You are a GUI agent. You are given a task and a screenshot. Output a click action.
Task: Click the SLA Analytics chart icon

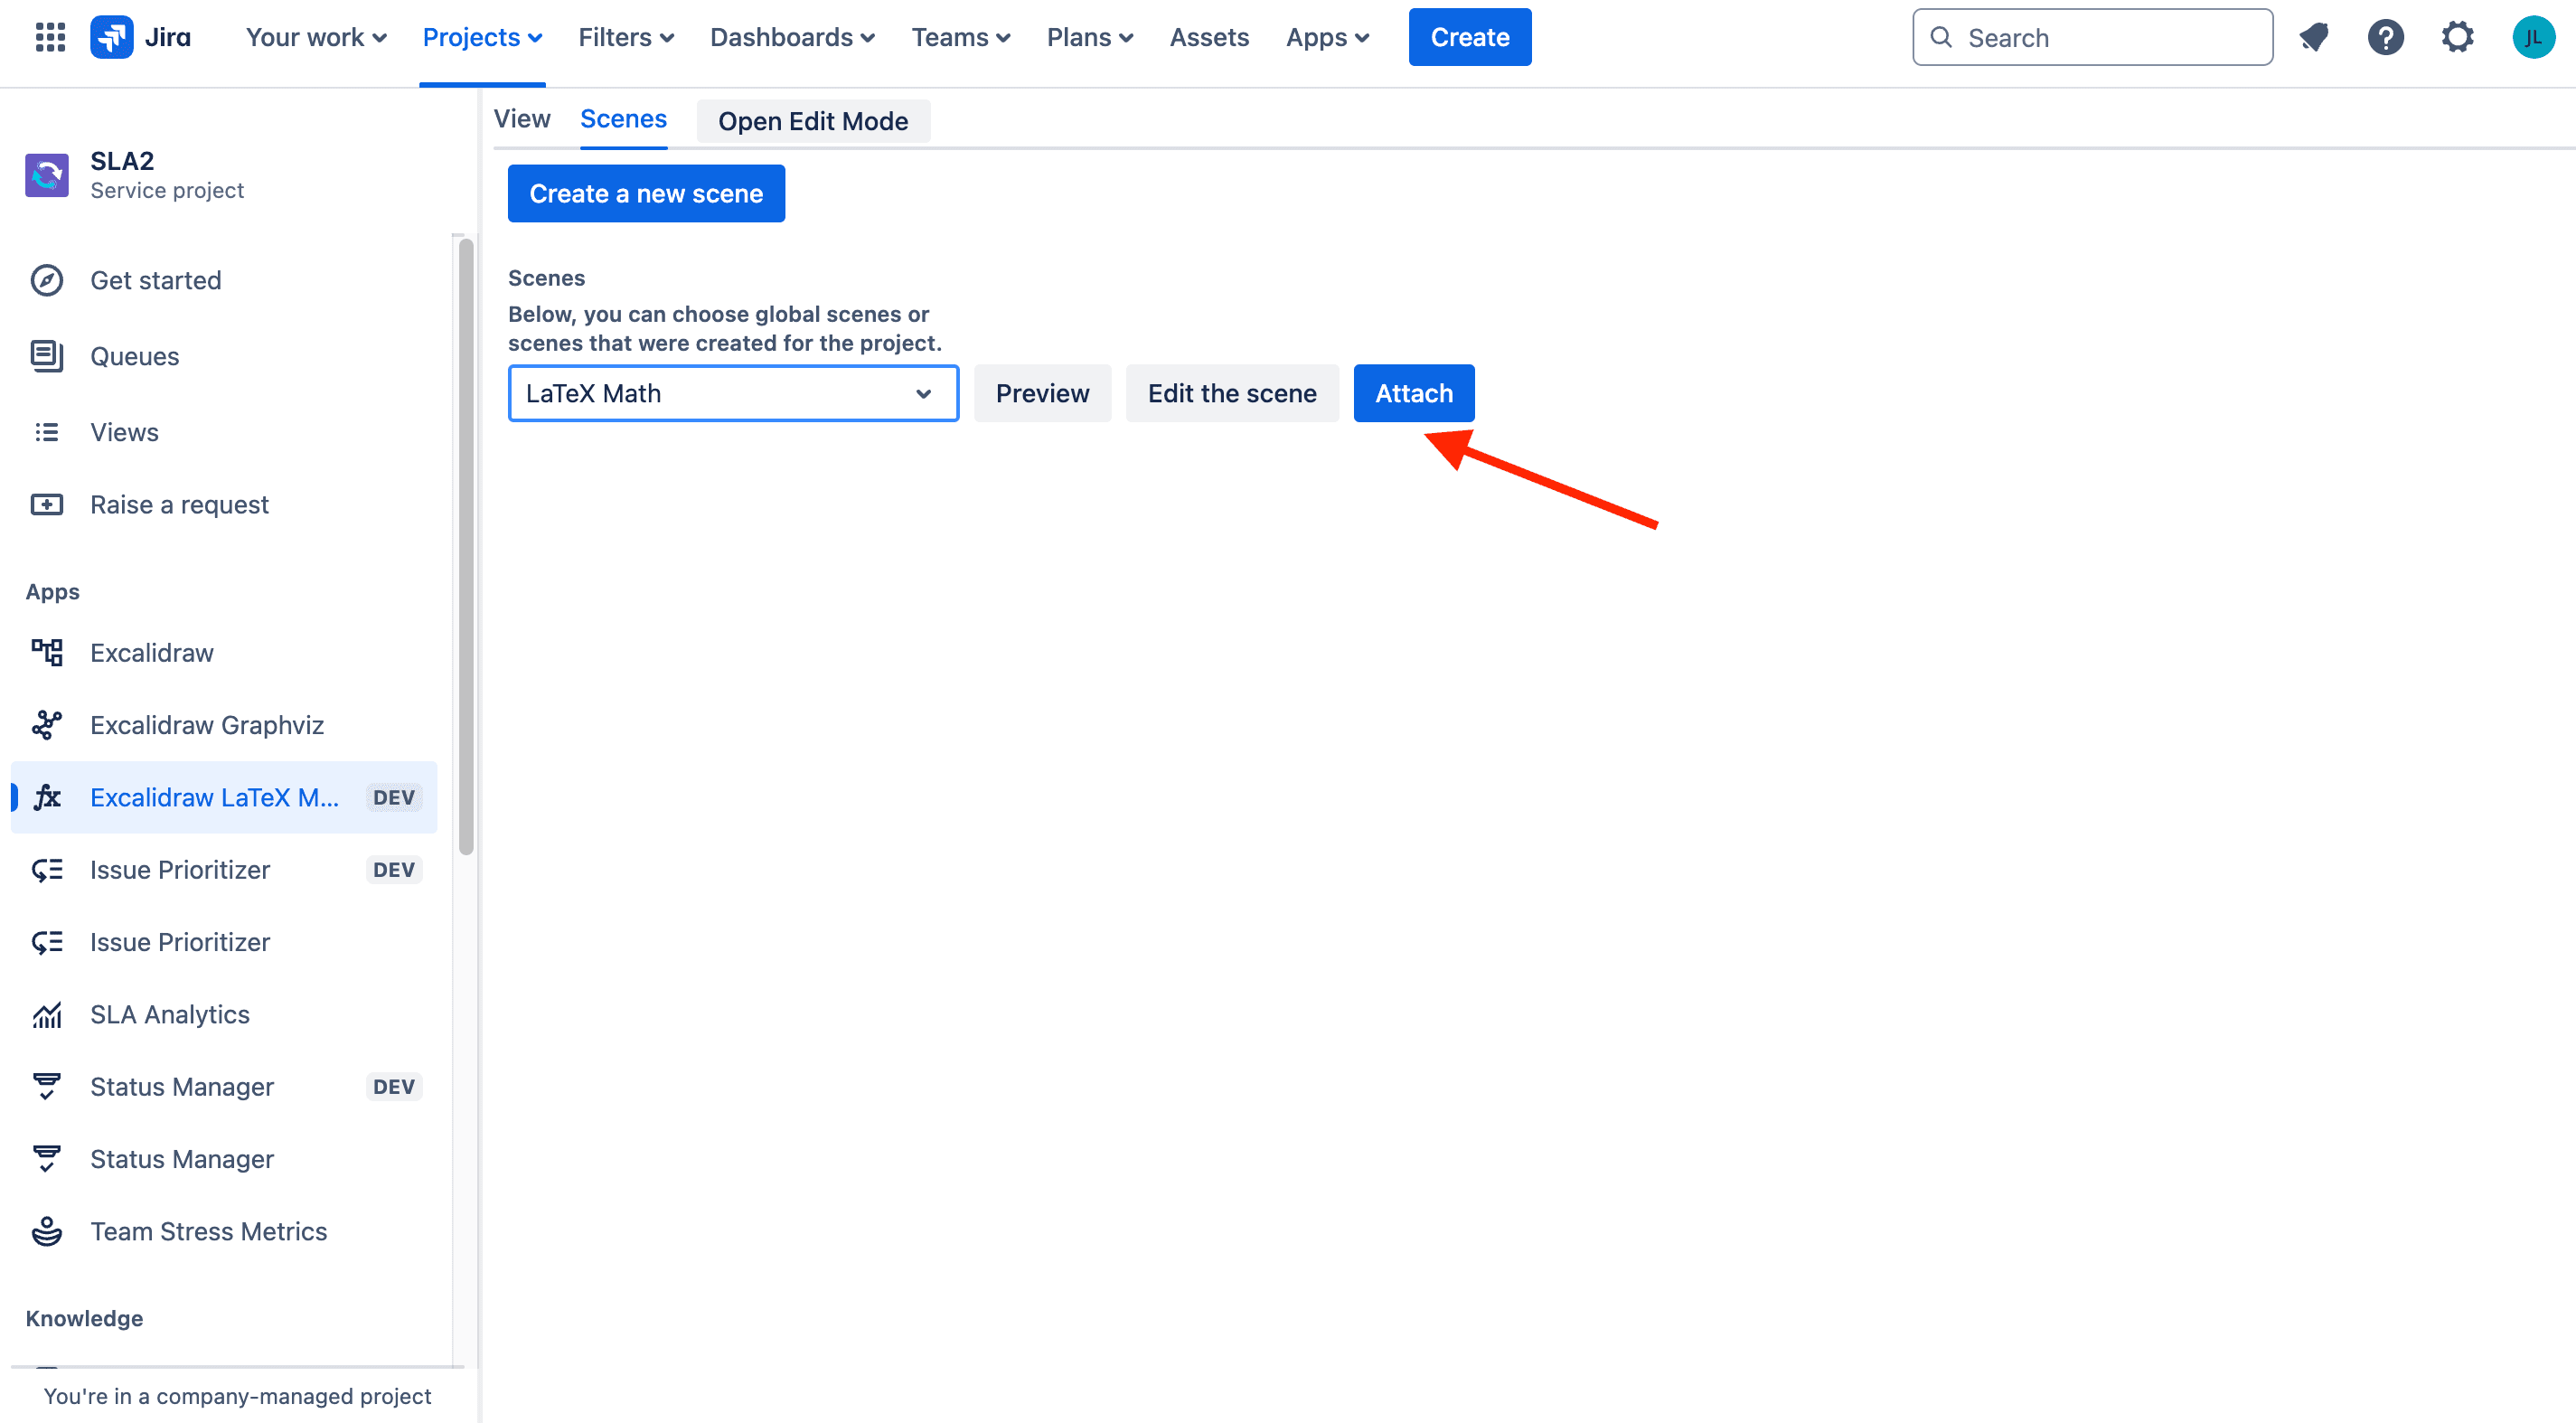pos(47,1014)
